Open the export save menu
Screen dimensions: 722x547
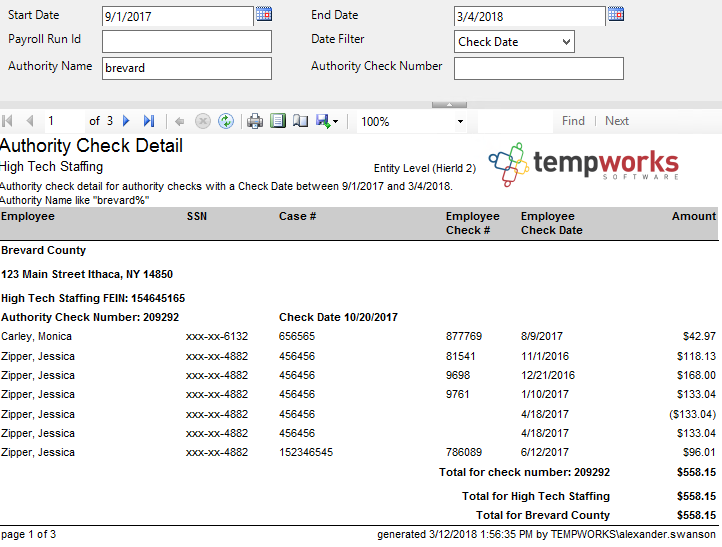[x=327, y=122]
